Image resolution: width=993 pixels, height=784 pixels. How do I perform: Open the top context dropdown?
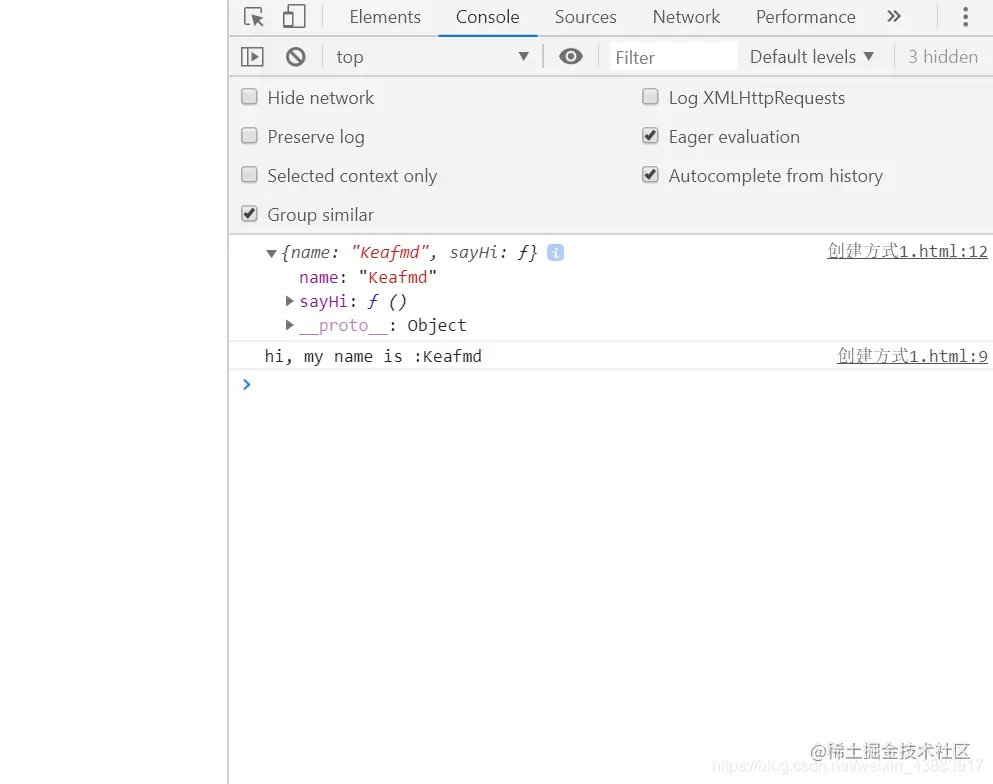[x=433, y=57]
